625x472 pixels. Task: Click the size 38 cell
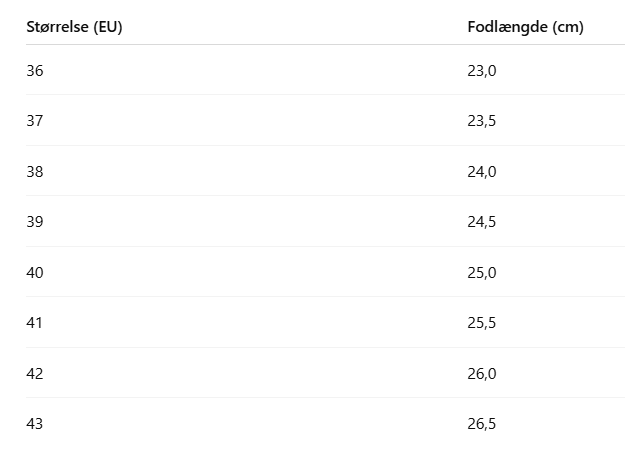coord(35,172)
